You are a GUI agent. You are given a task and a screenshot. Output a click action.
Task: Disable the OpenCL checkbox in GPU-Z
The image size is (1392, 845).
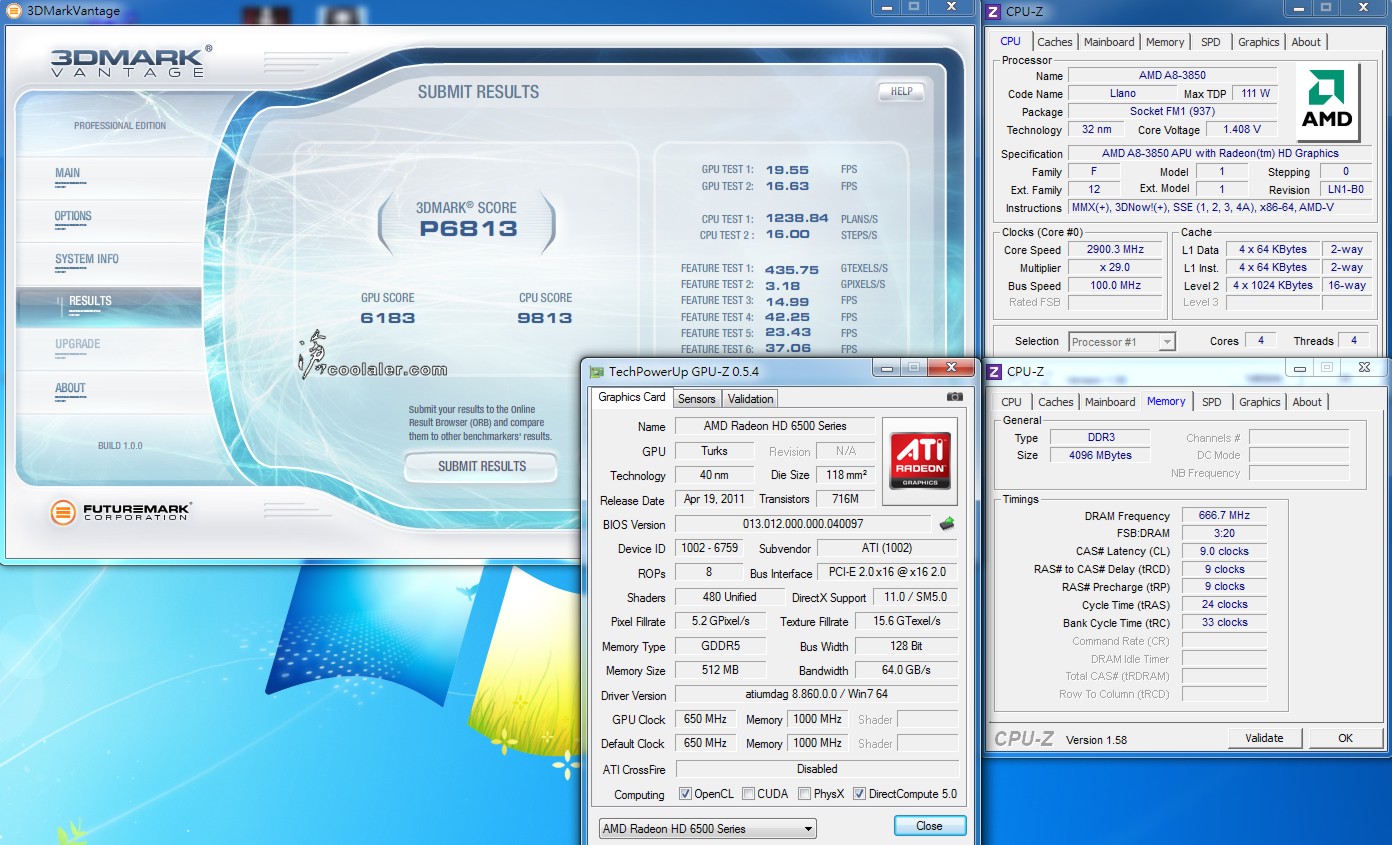pos(683,793)
